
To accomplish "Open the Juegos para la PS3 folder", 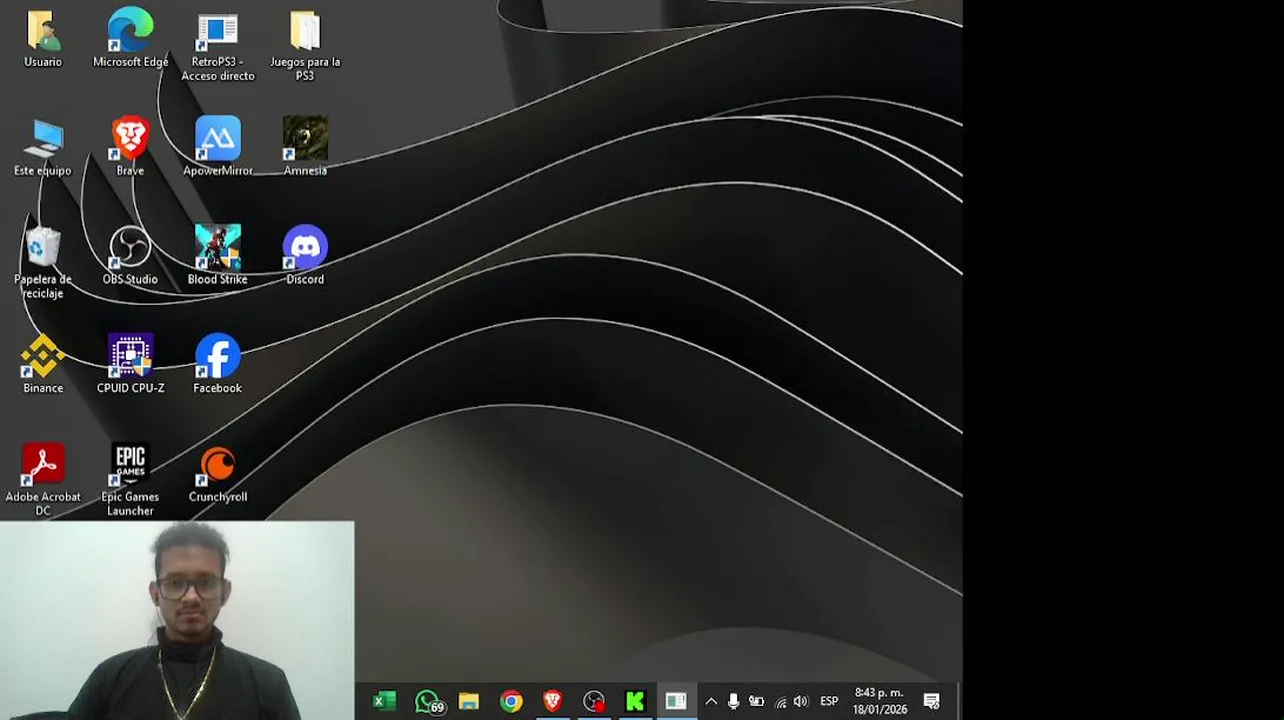I will click(305, 46).
